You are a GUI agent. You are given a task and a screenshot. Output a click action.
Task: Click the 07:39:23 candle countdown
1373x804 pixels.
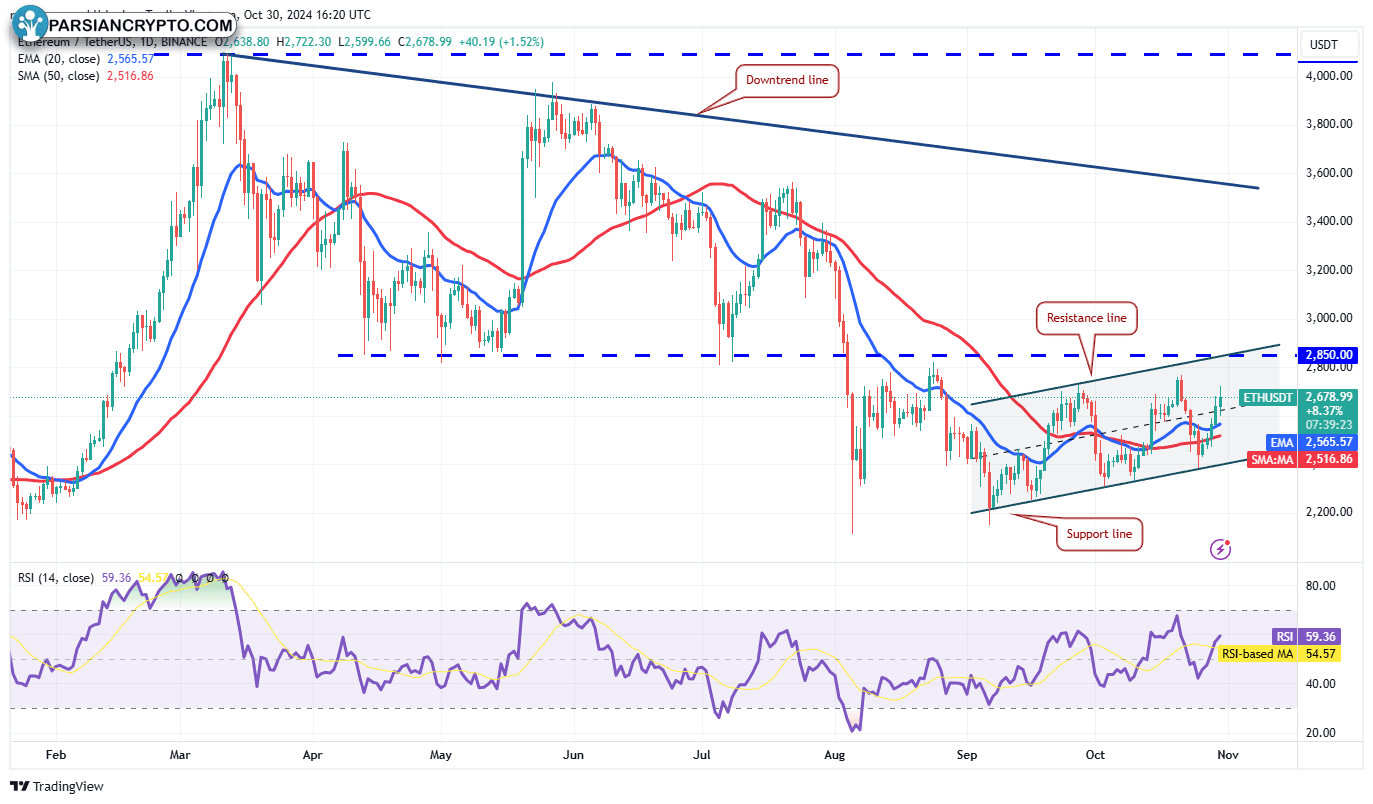click(1328, 423)
